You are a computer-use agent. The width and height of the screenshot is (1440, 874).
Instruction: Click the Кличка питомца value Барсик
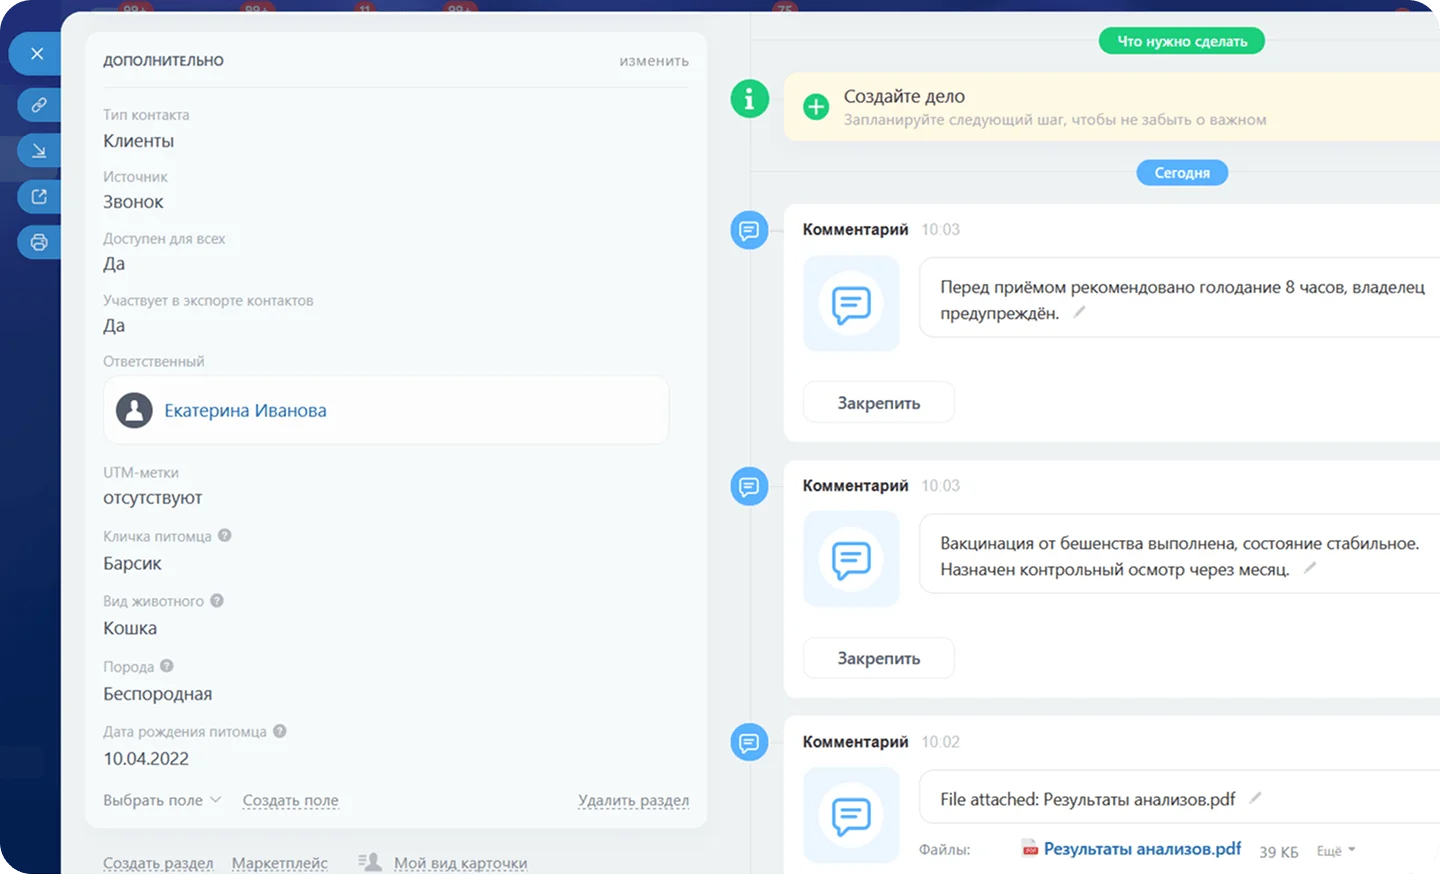pyautogui.click(x=132, y=563)
